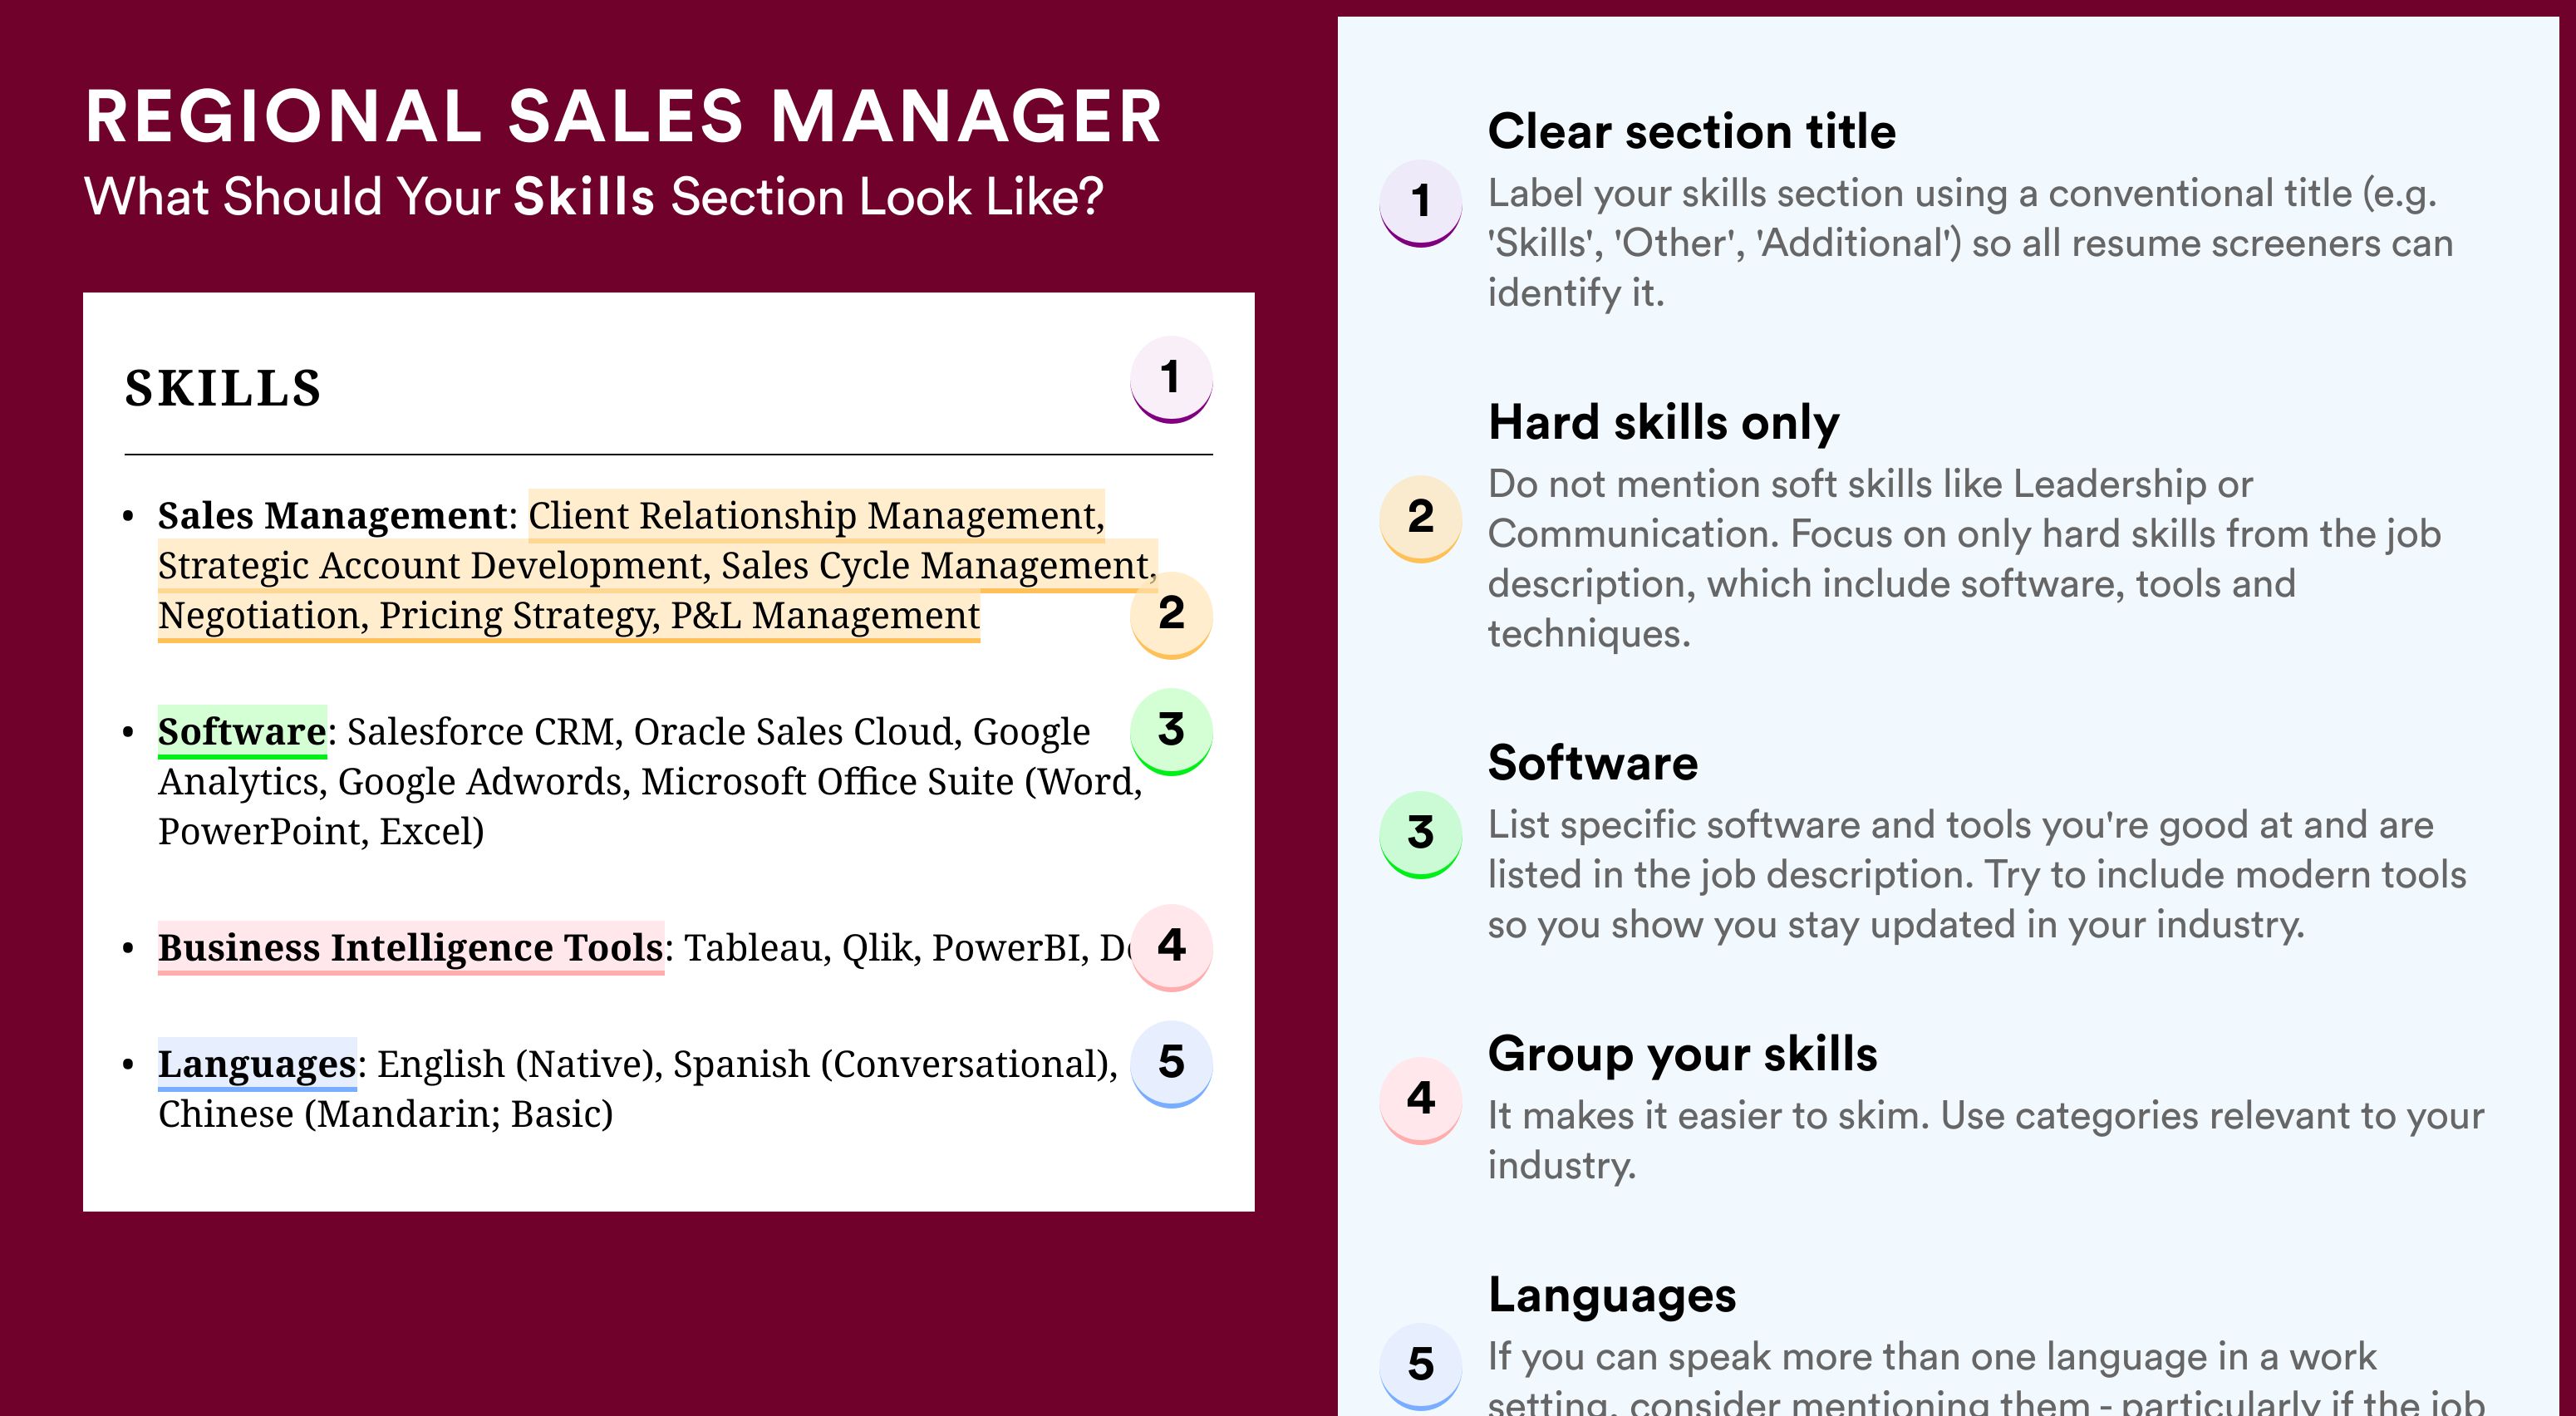This screenshot has height=1416, width=2576.
Task: Click the orange number 2 badge in resume
Action: click(1171, 614)
